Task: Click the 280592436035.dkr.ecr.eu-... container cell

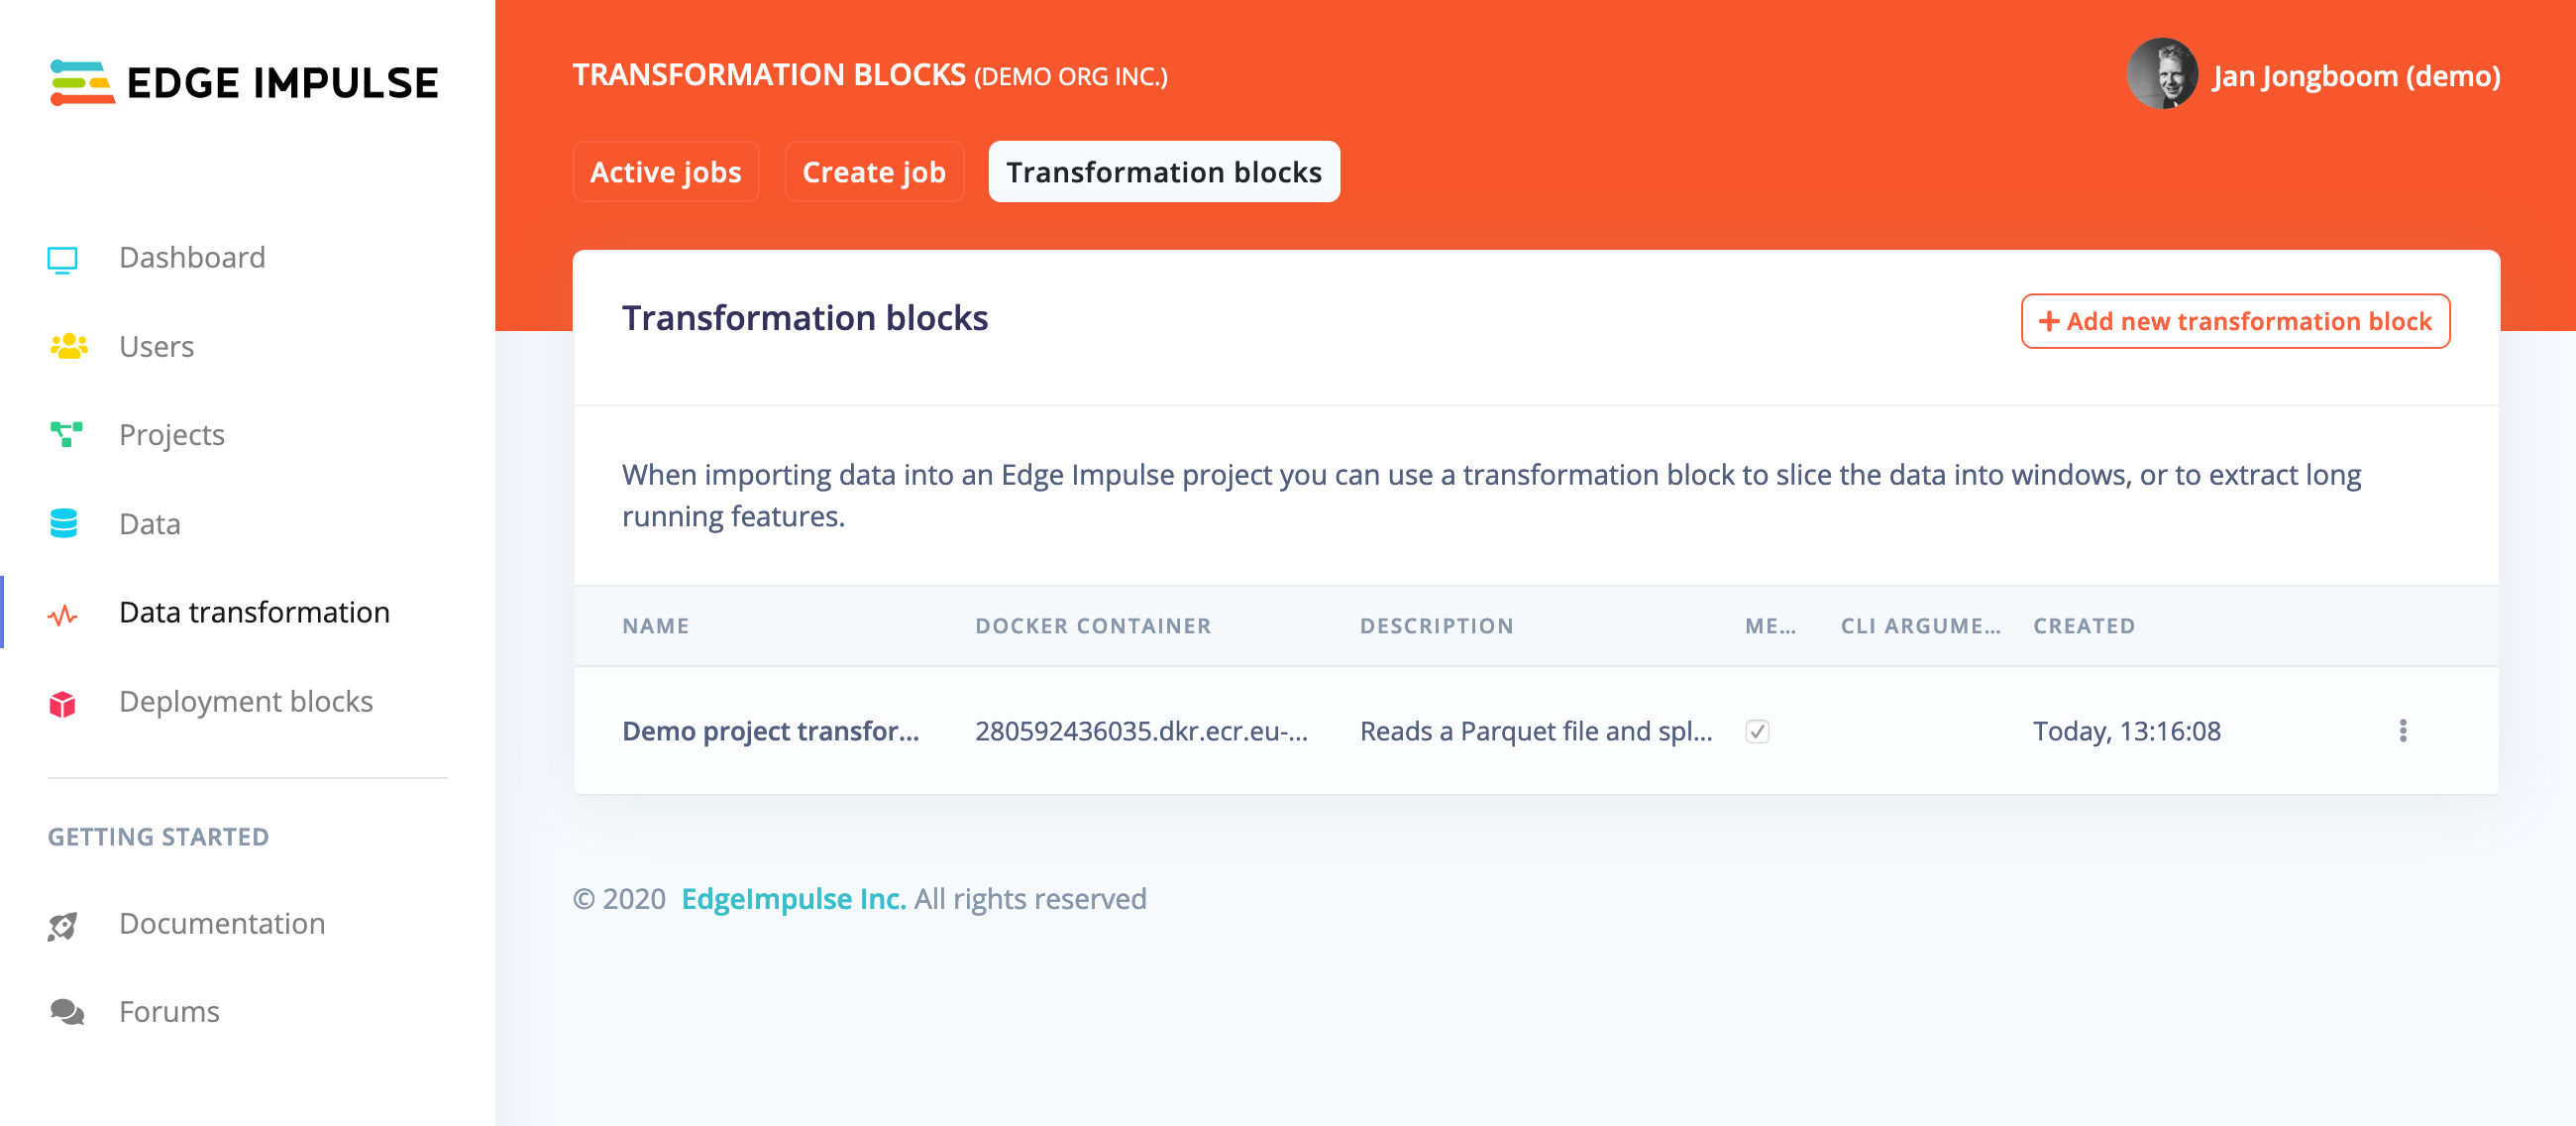Action: pyautogui.click(x=1141, y=731)
